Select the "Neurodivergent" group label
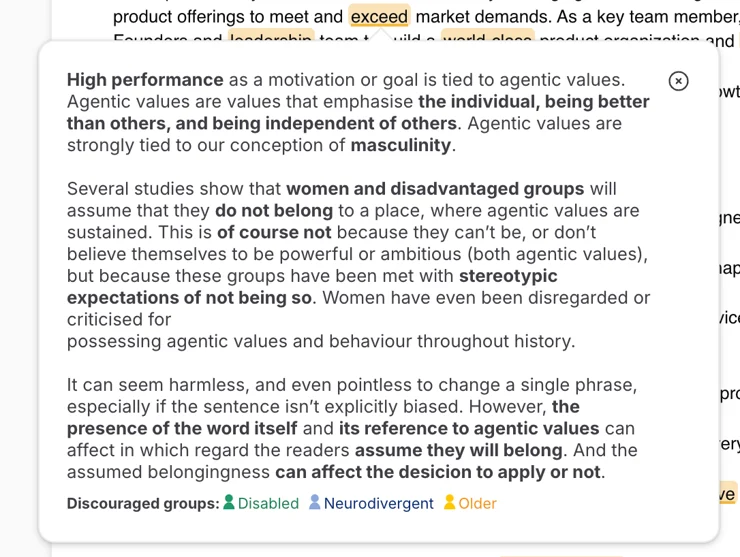Image resolution: width=740 pixels, height=557 pixels. click(x=378, y=503)
